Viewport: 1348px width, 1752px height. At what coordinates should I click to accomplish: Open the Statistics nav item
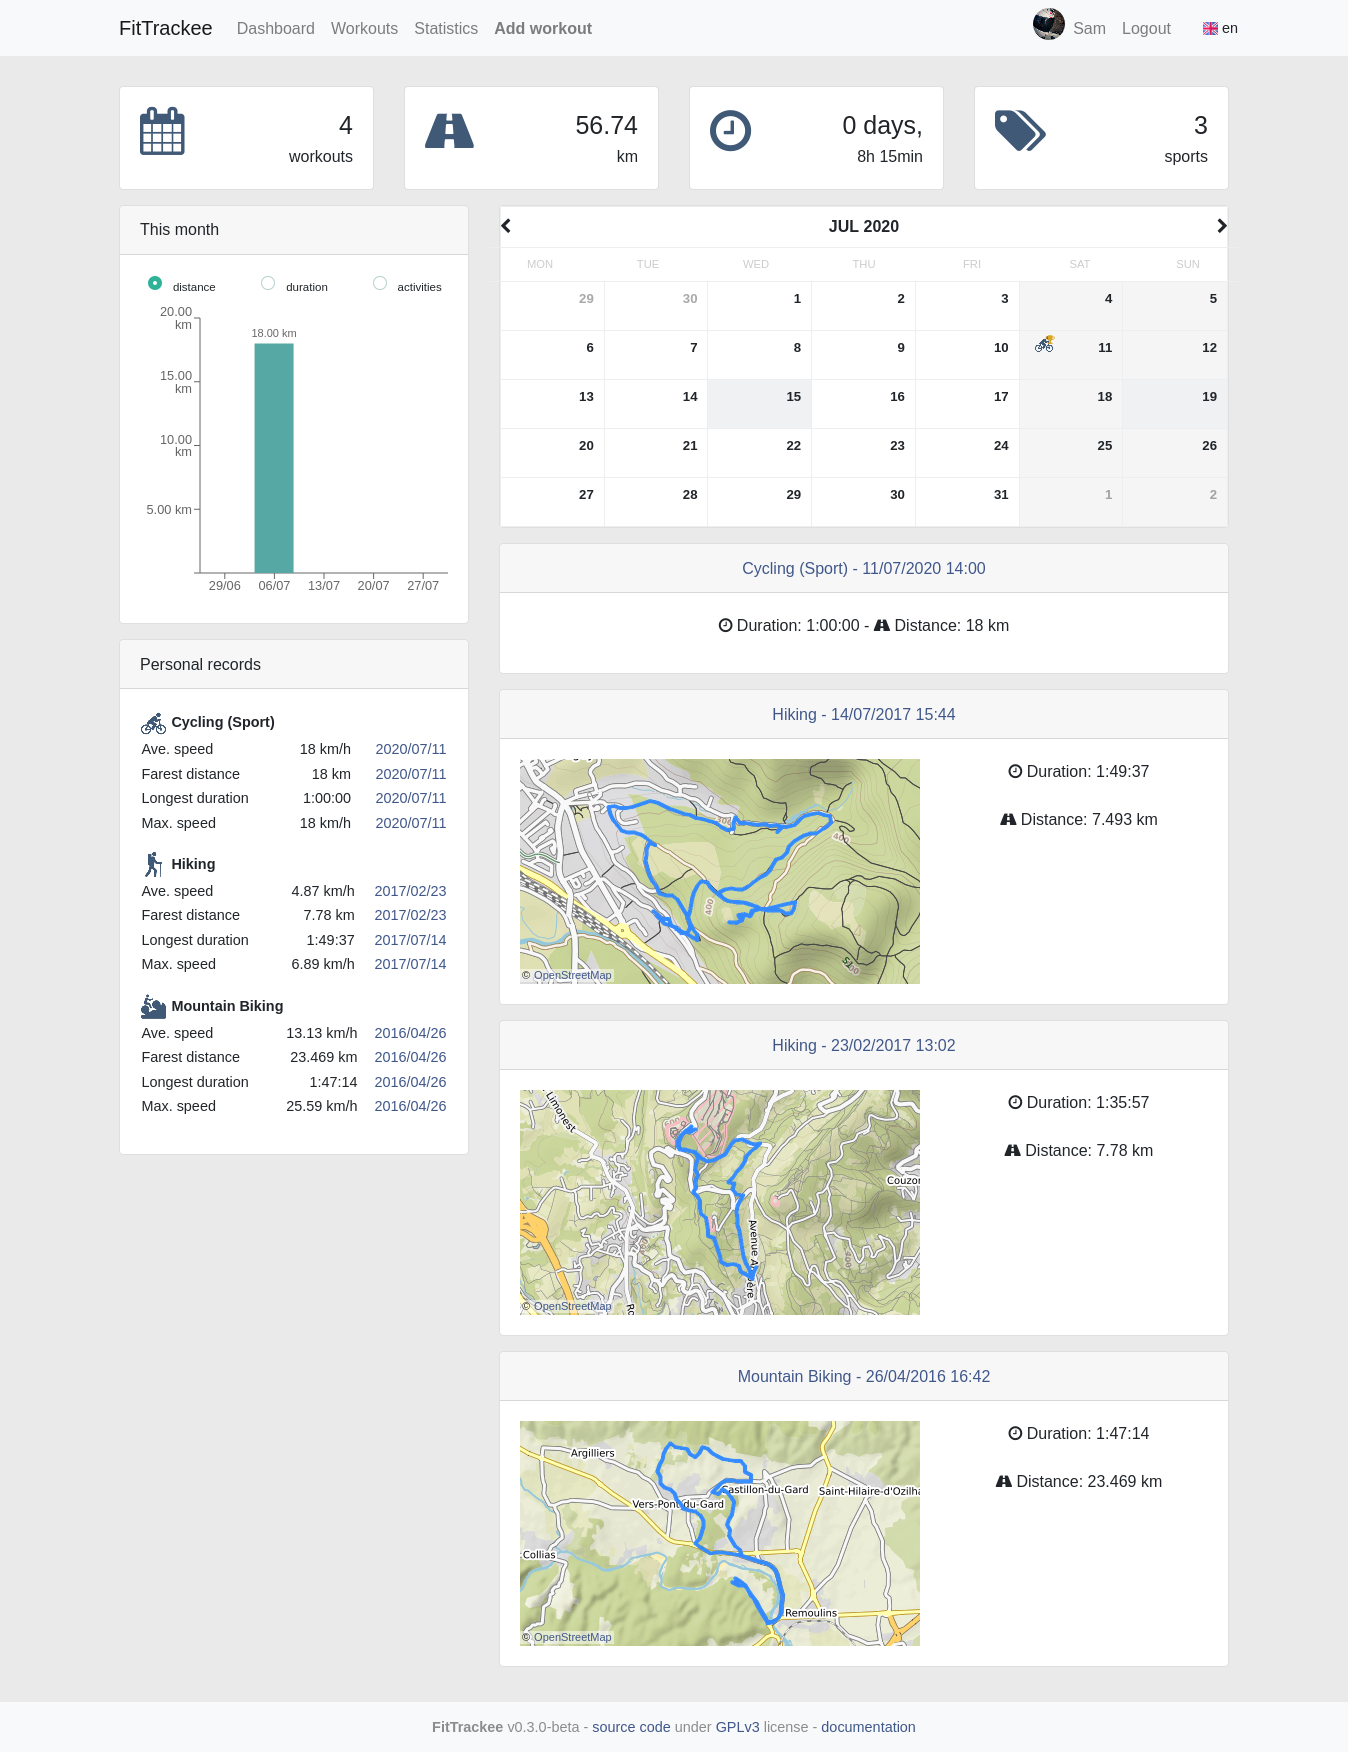point(446,28)
